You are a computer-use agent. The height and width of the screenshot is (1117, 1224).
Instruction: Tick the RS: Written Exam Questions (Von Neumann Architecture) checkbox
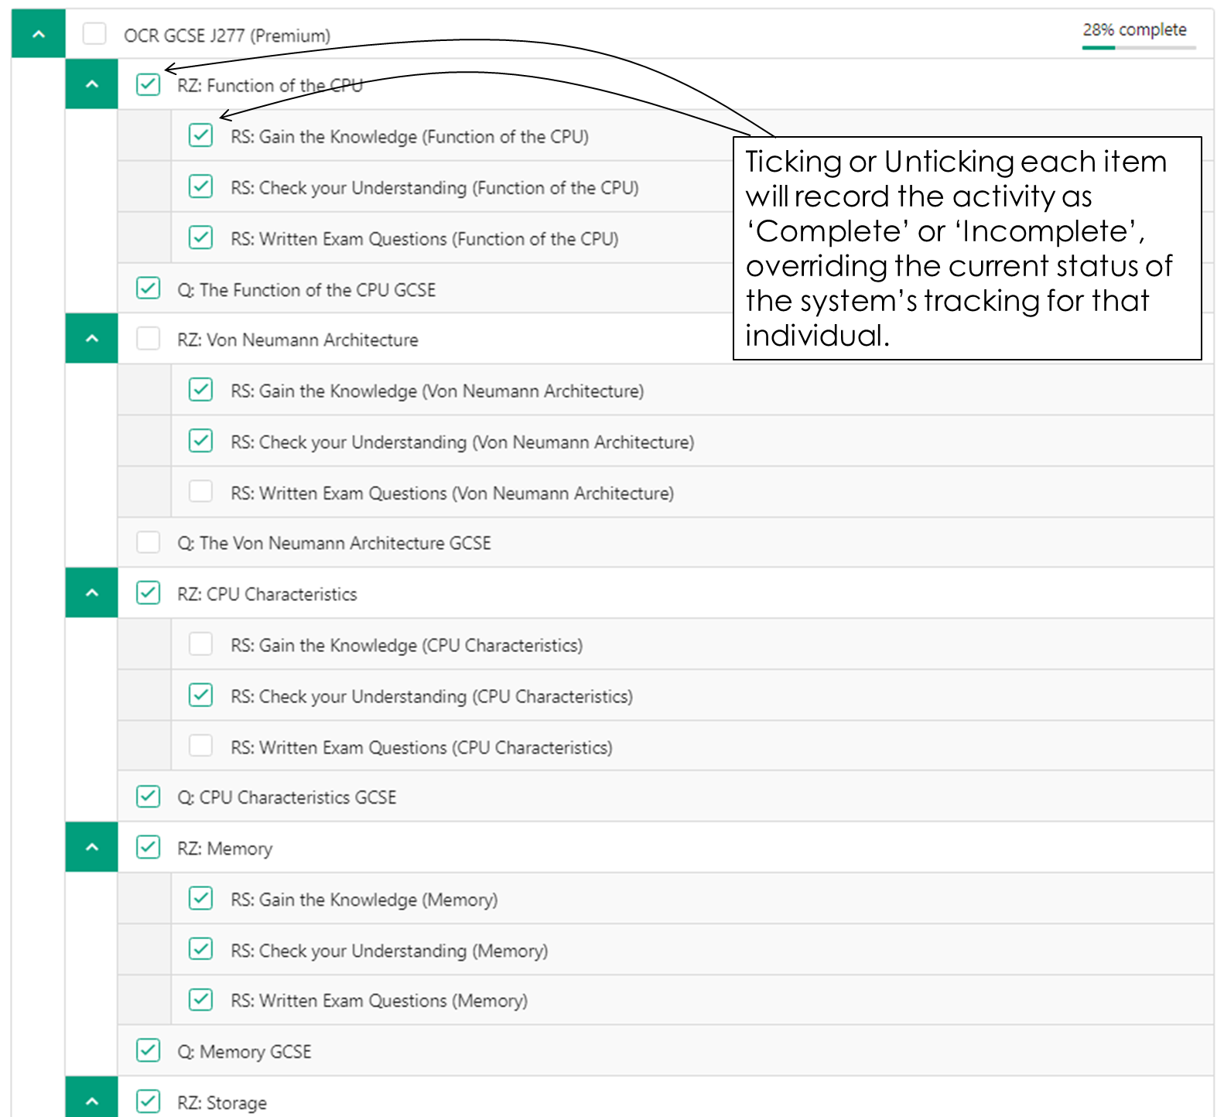(x=201, y=491)
